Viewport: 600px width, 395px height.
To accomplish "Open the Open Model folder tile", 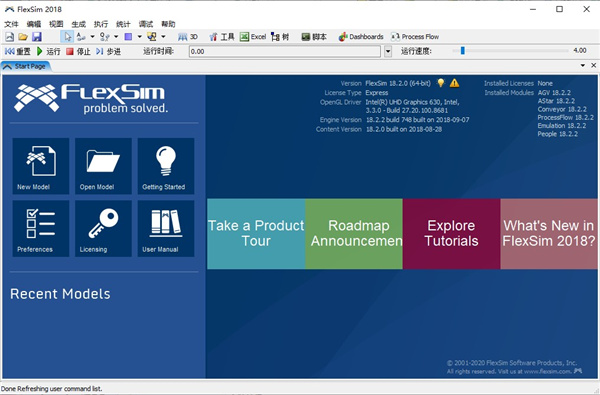I will tap(103, 166).
